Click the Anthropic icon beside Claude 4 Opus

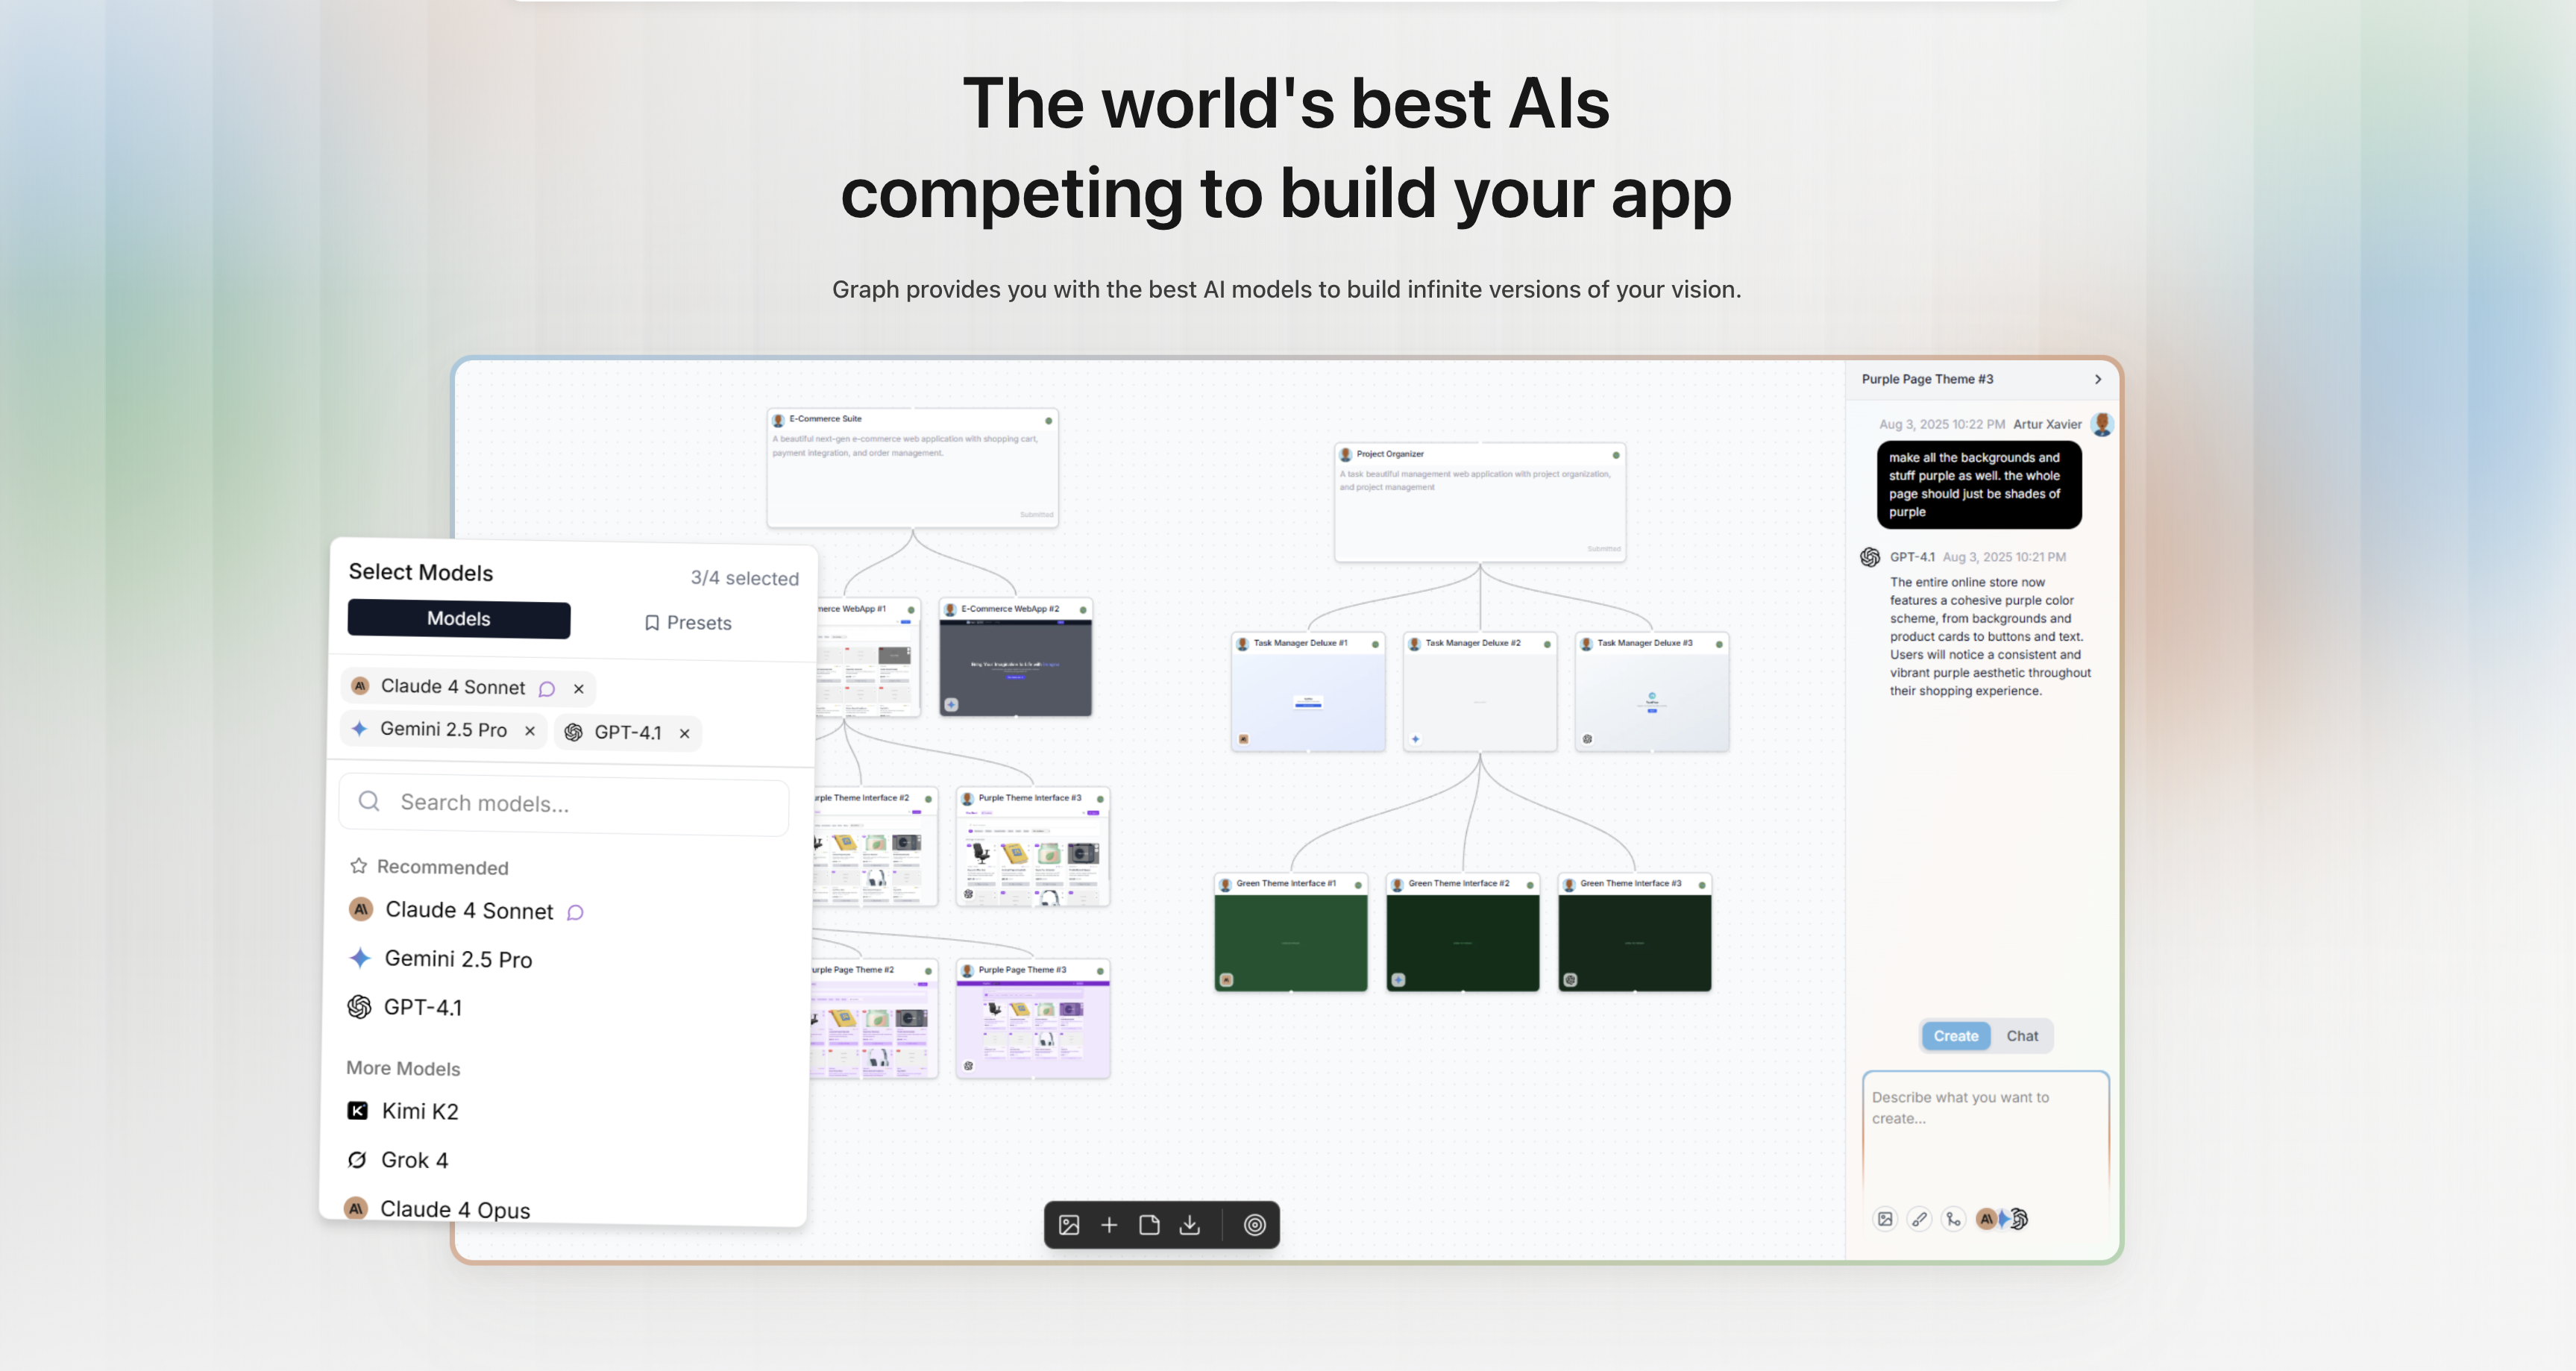(355, 1208)
